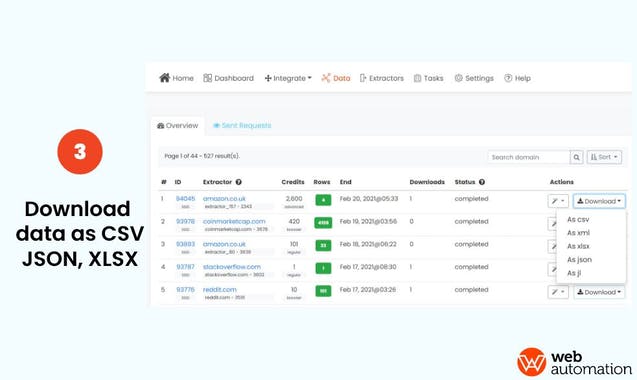637x380 pixels.
Task: Click completed status in coinmarketcap.com row
Action: pos(471,221)
